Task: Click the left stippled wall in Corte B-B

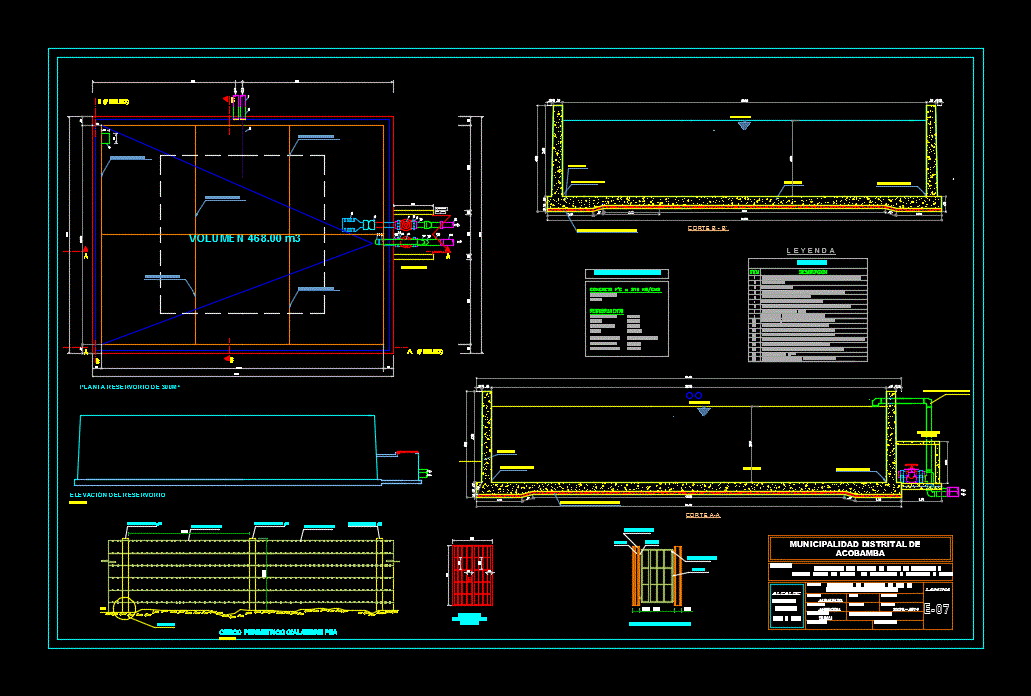Action: (557, 151)
